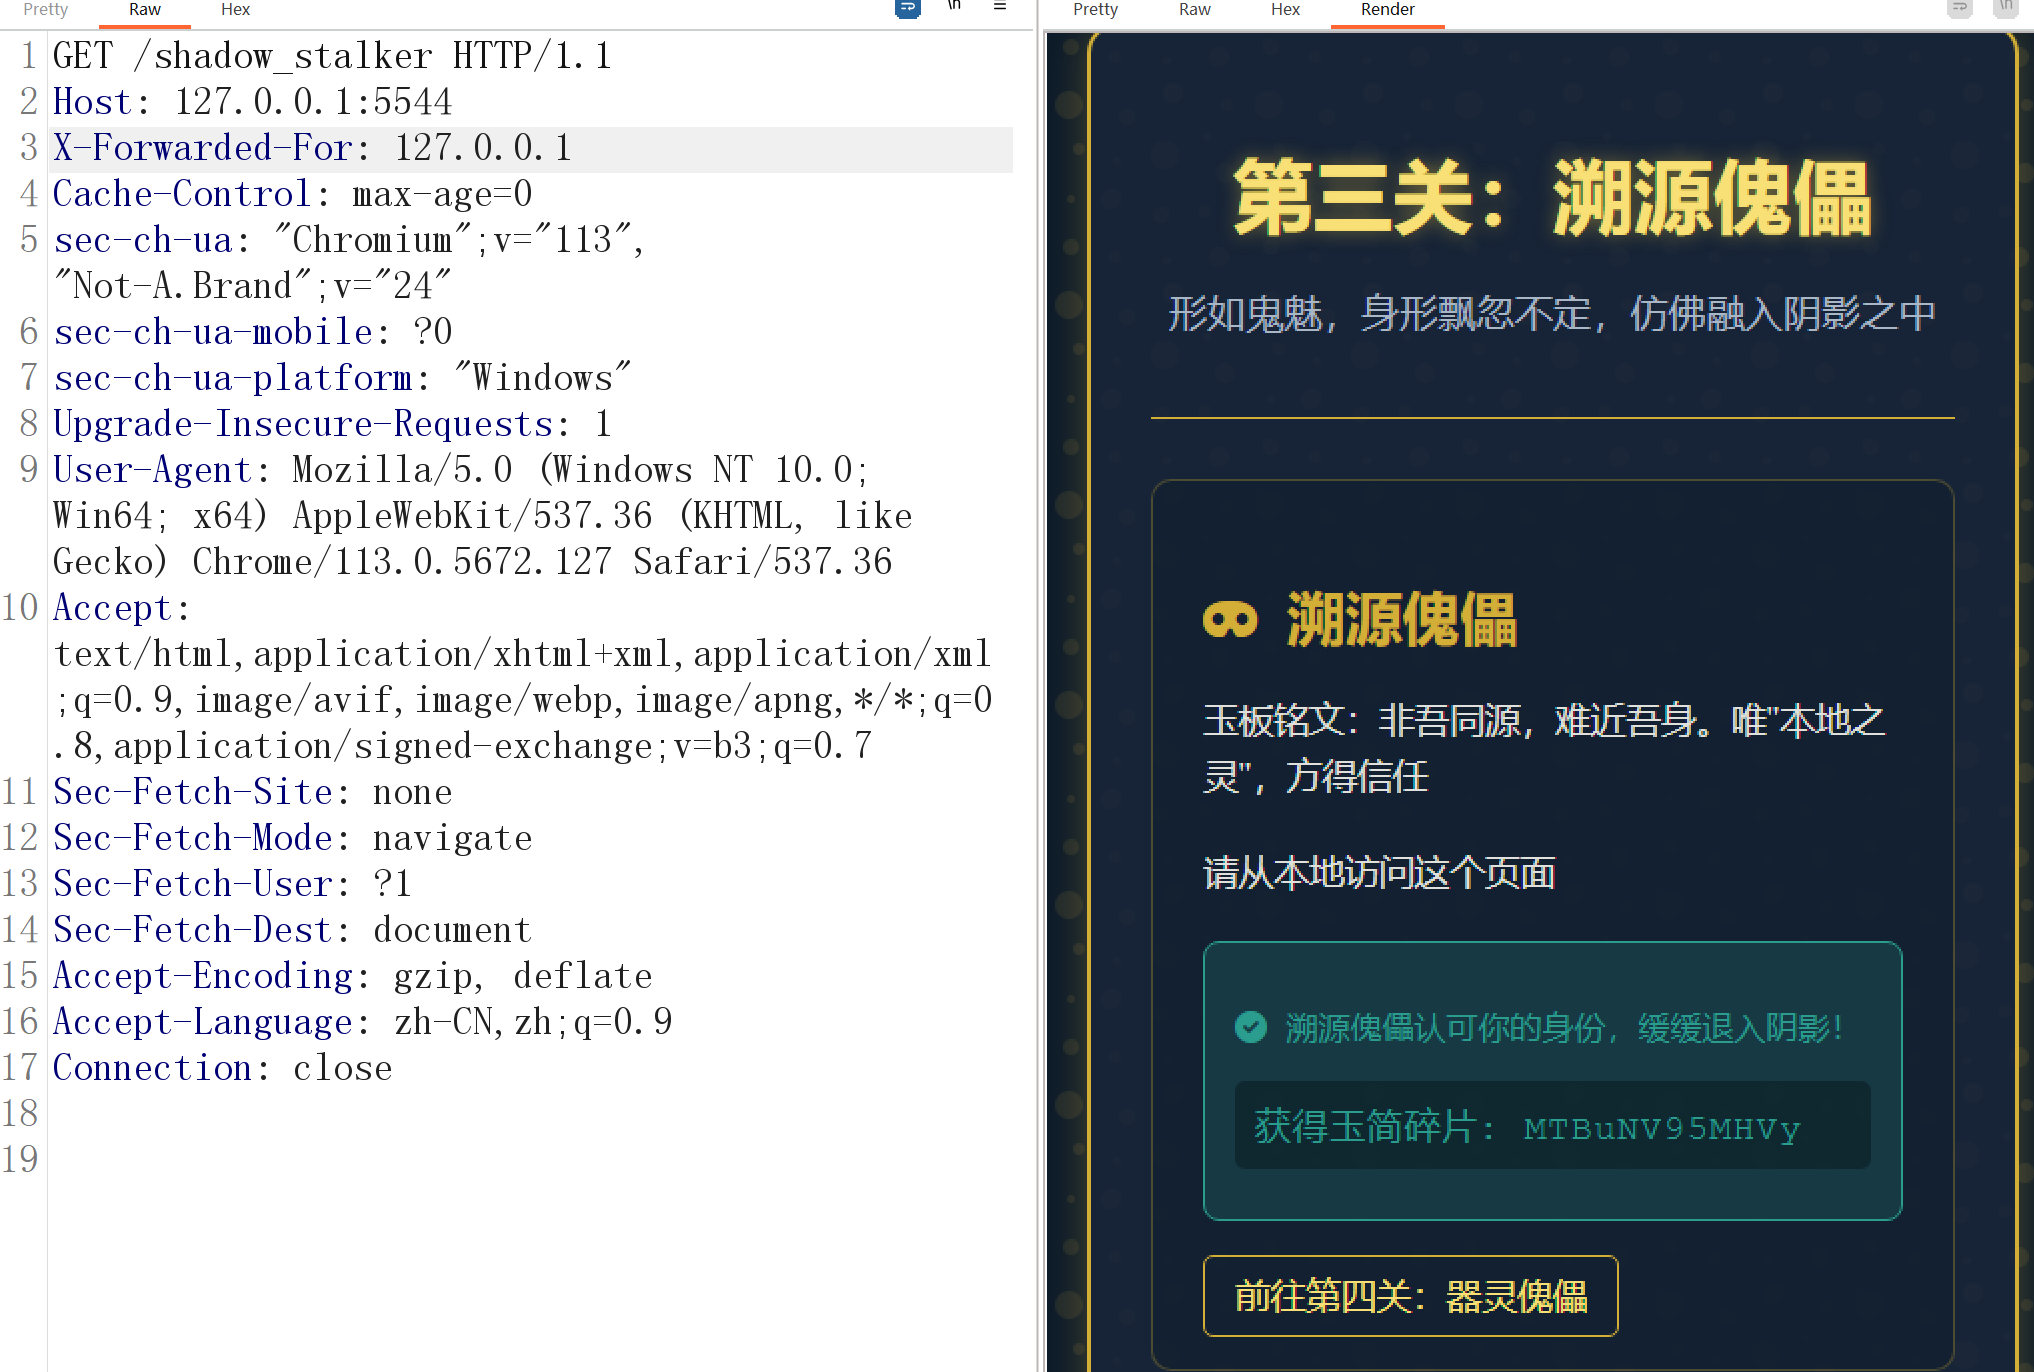The height and width of the screenshot is (1372, 2034).
Task: Toggle word wrap in the response pane
Action: coord(1959,9)
